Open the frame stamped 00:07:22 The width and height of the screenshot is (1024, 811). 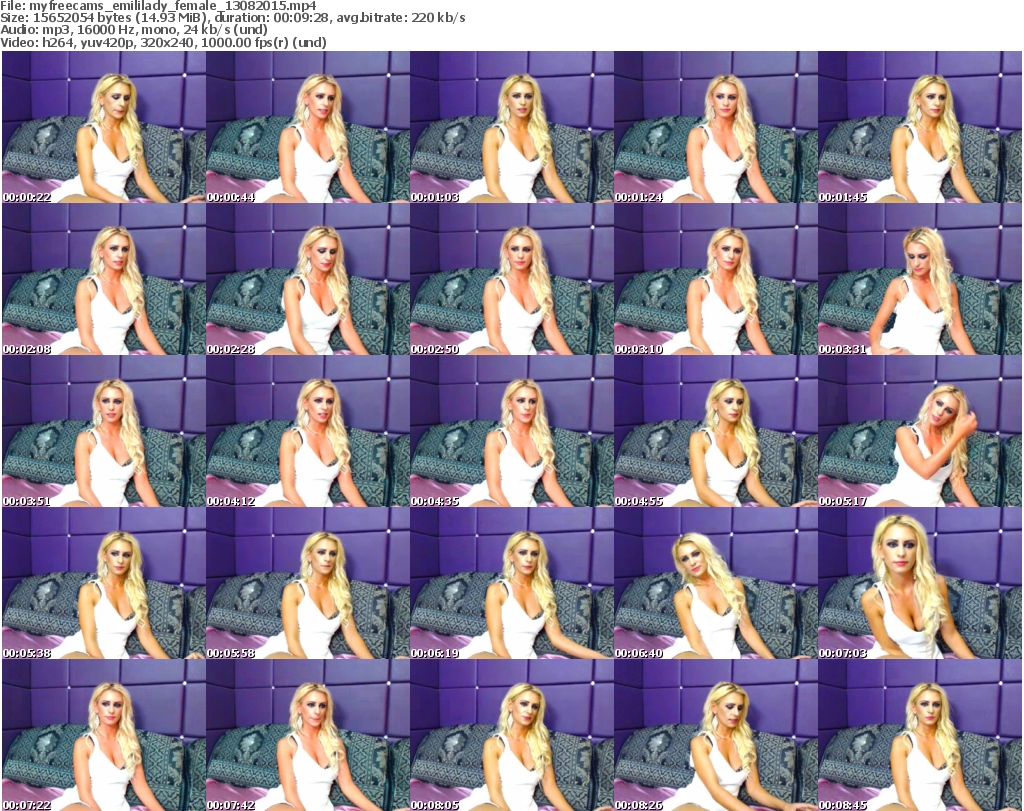pyautogui.click(x=104, y=735)
